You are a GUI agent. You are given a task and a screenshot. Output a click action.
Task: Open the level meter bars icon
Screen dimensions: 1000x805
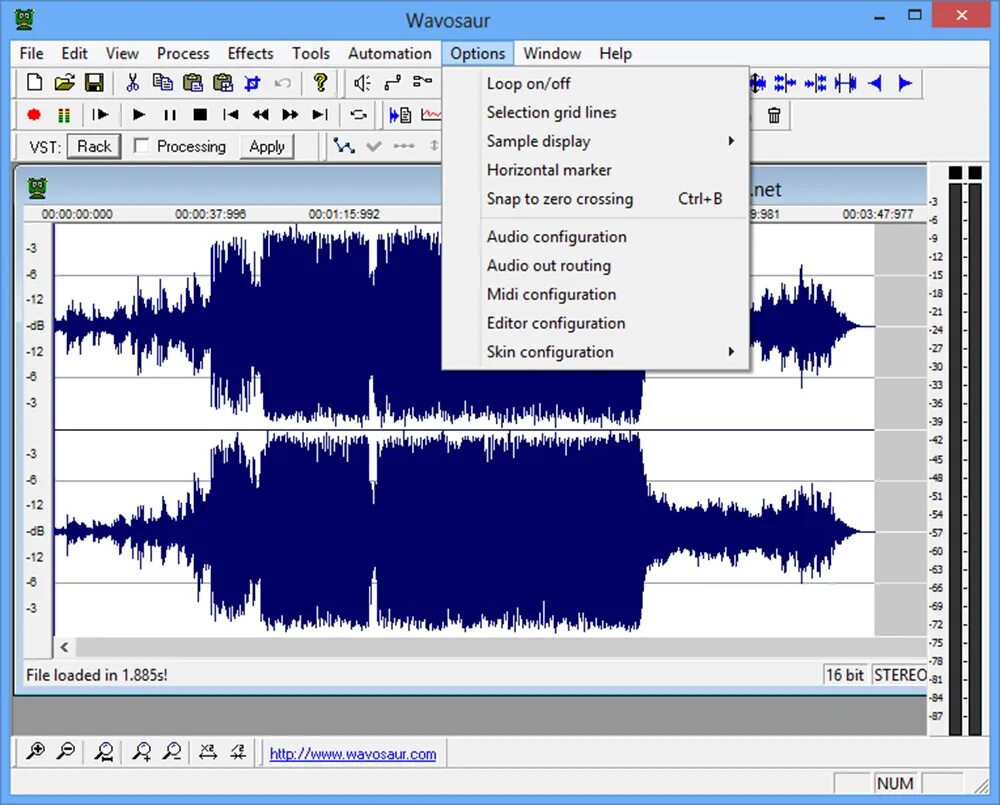click(64, 115)
